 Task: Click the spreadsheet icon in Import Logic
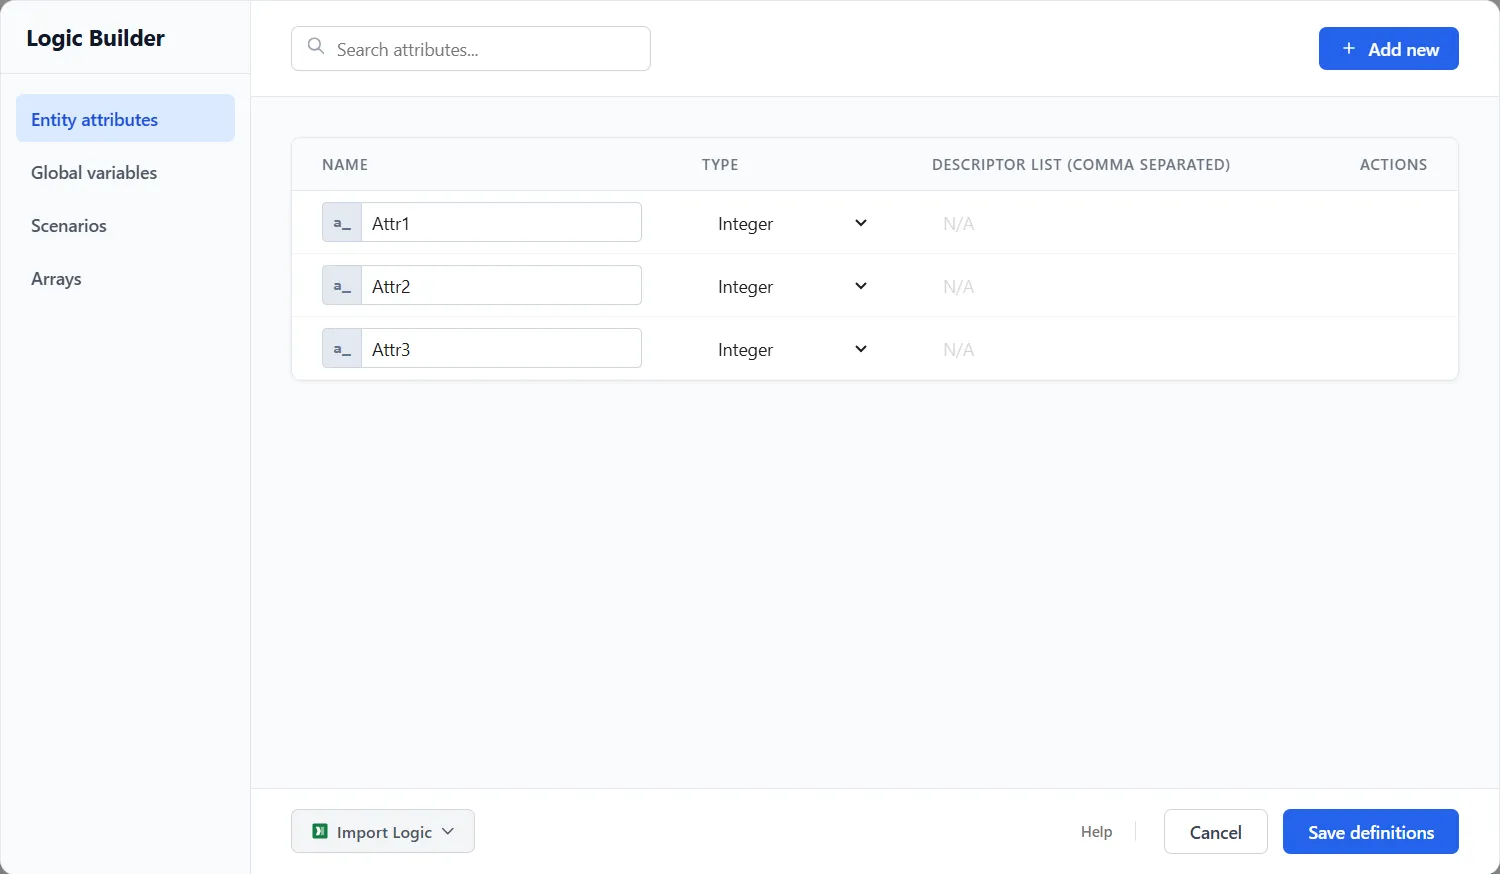point(320,831)
